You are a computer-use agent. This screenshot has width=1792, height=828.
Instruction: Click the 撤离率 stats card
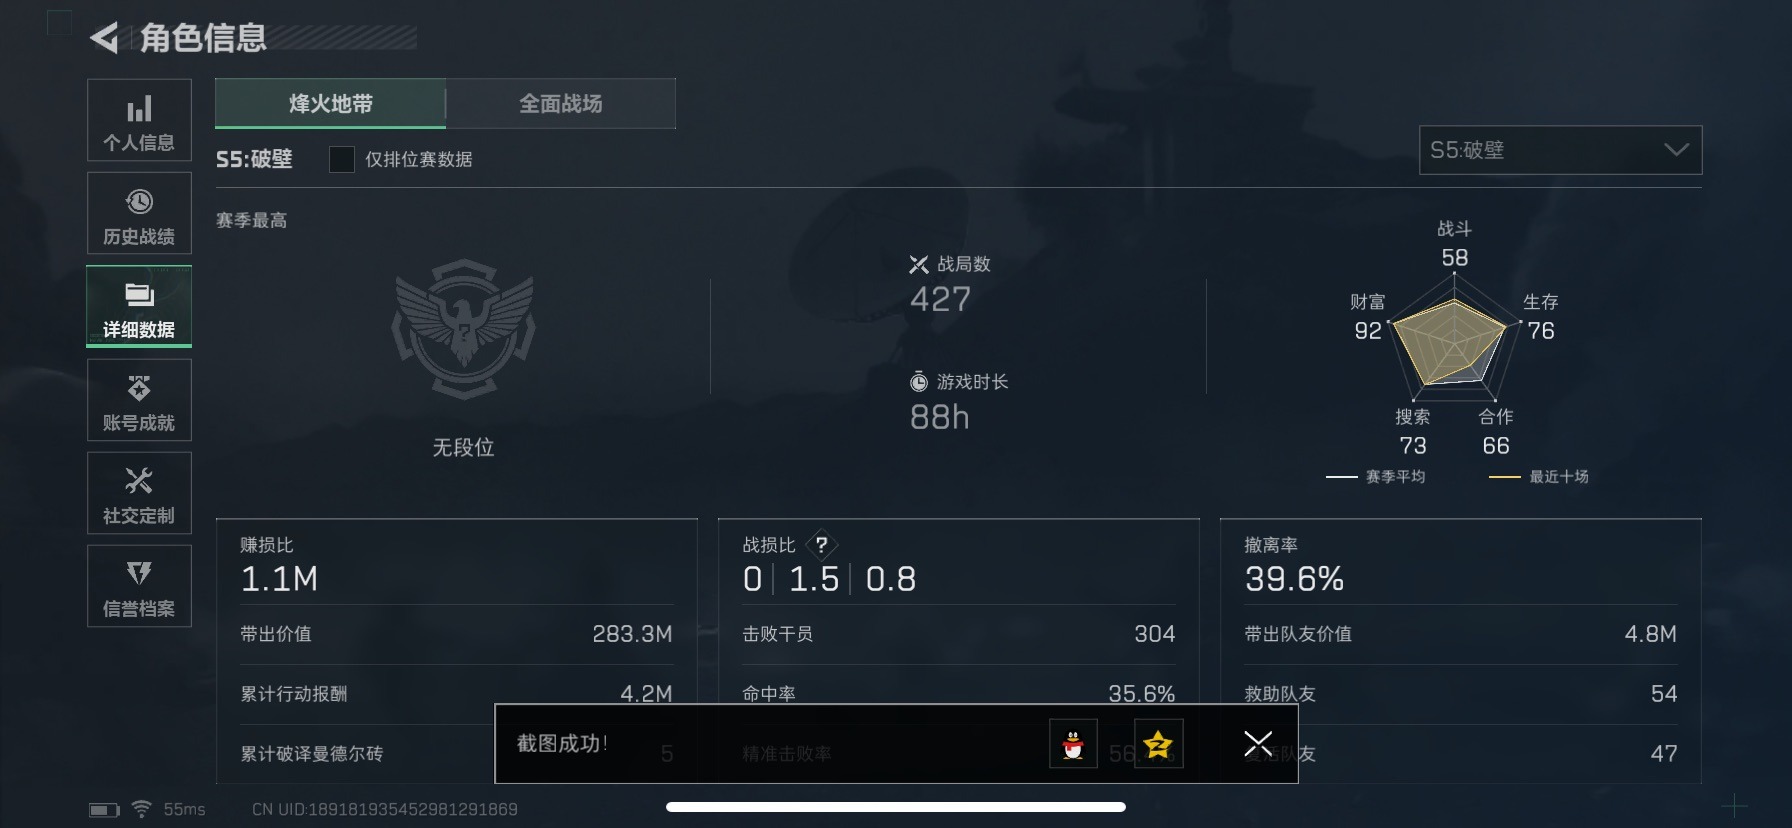[x=1460, y=650]
